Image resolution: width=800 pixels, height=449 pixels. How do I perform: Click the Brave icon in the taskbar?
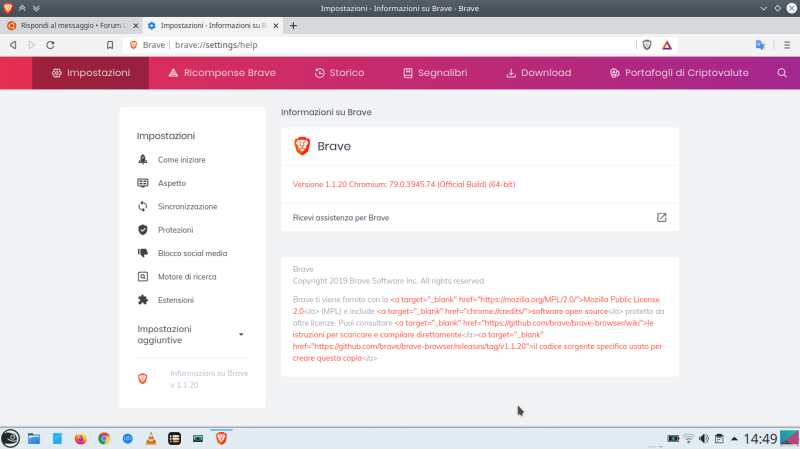point(221,438)
